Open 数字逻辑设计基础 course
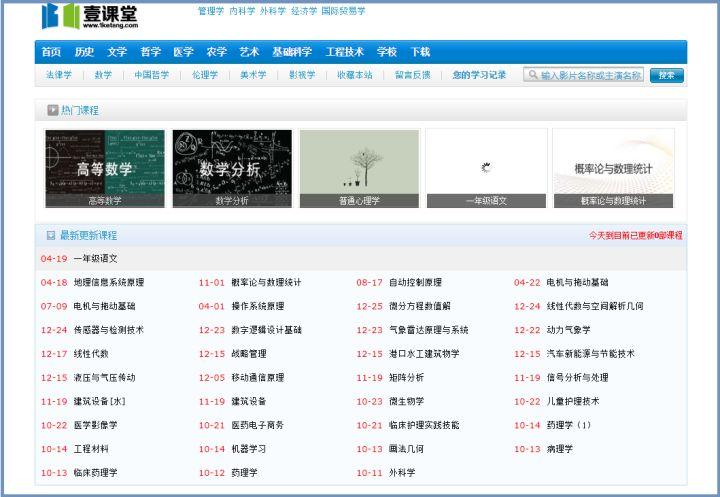The width and height of the screenshot is (720, 497). click(x=266, y=330)
